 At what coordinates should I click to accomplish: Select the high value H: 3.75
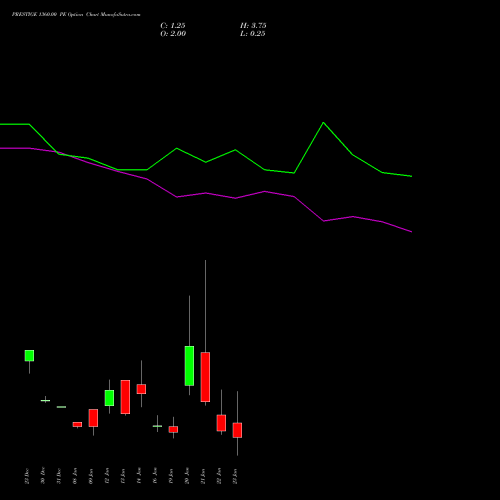253,26
